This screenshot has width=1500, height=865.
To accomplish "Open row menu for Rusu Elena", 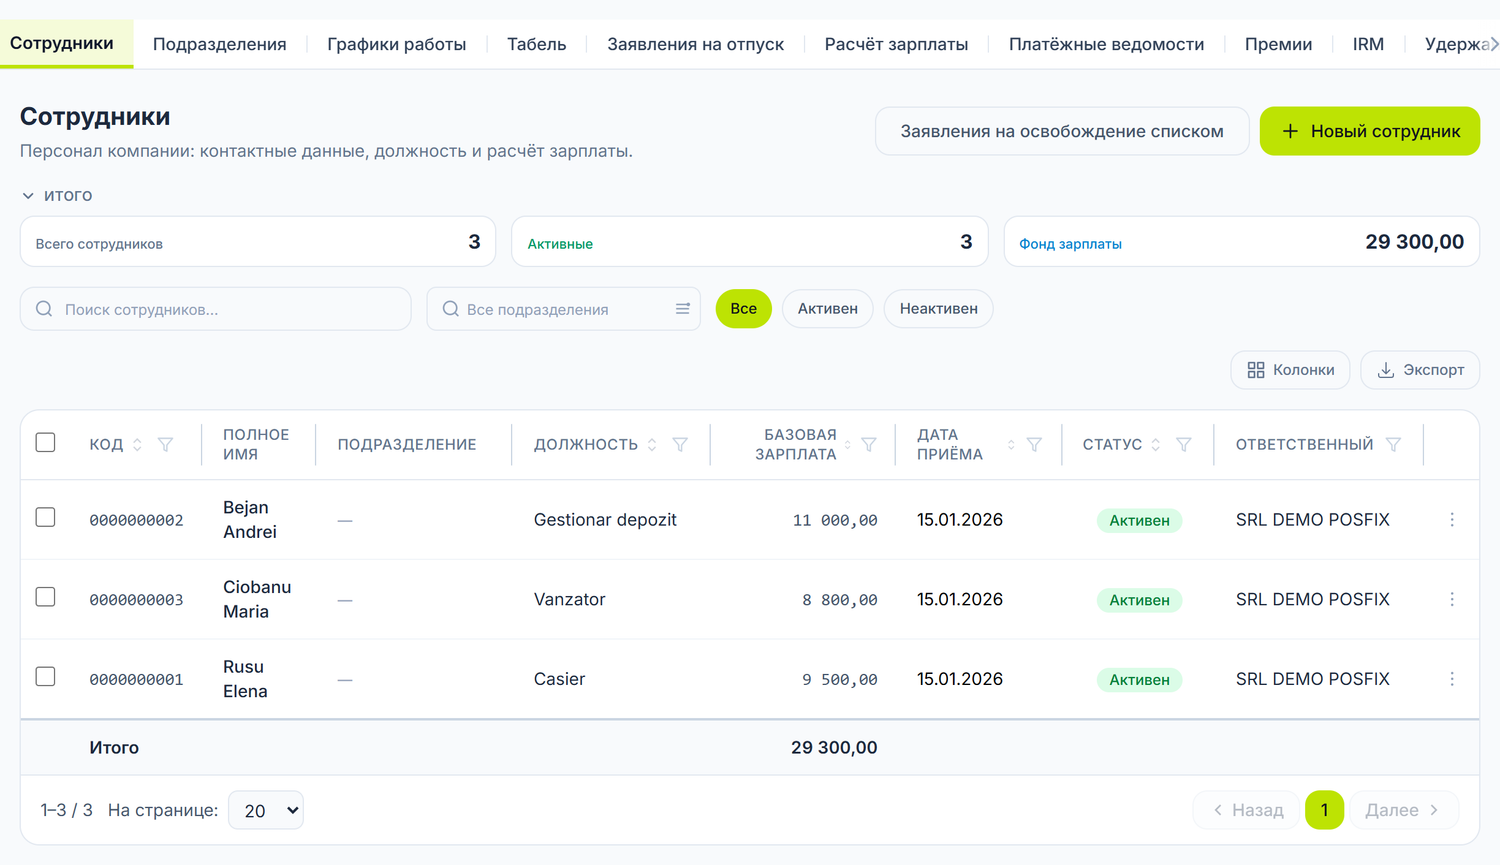I will [x=1452, y=679].
